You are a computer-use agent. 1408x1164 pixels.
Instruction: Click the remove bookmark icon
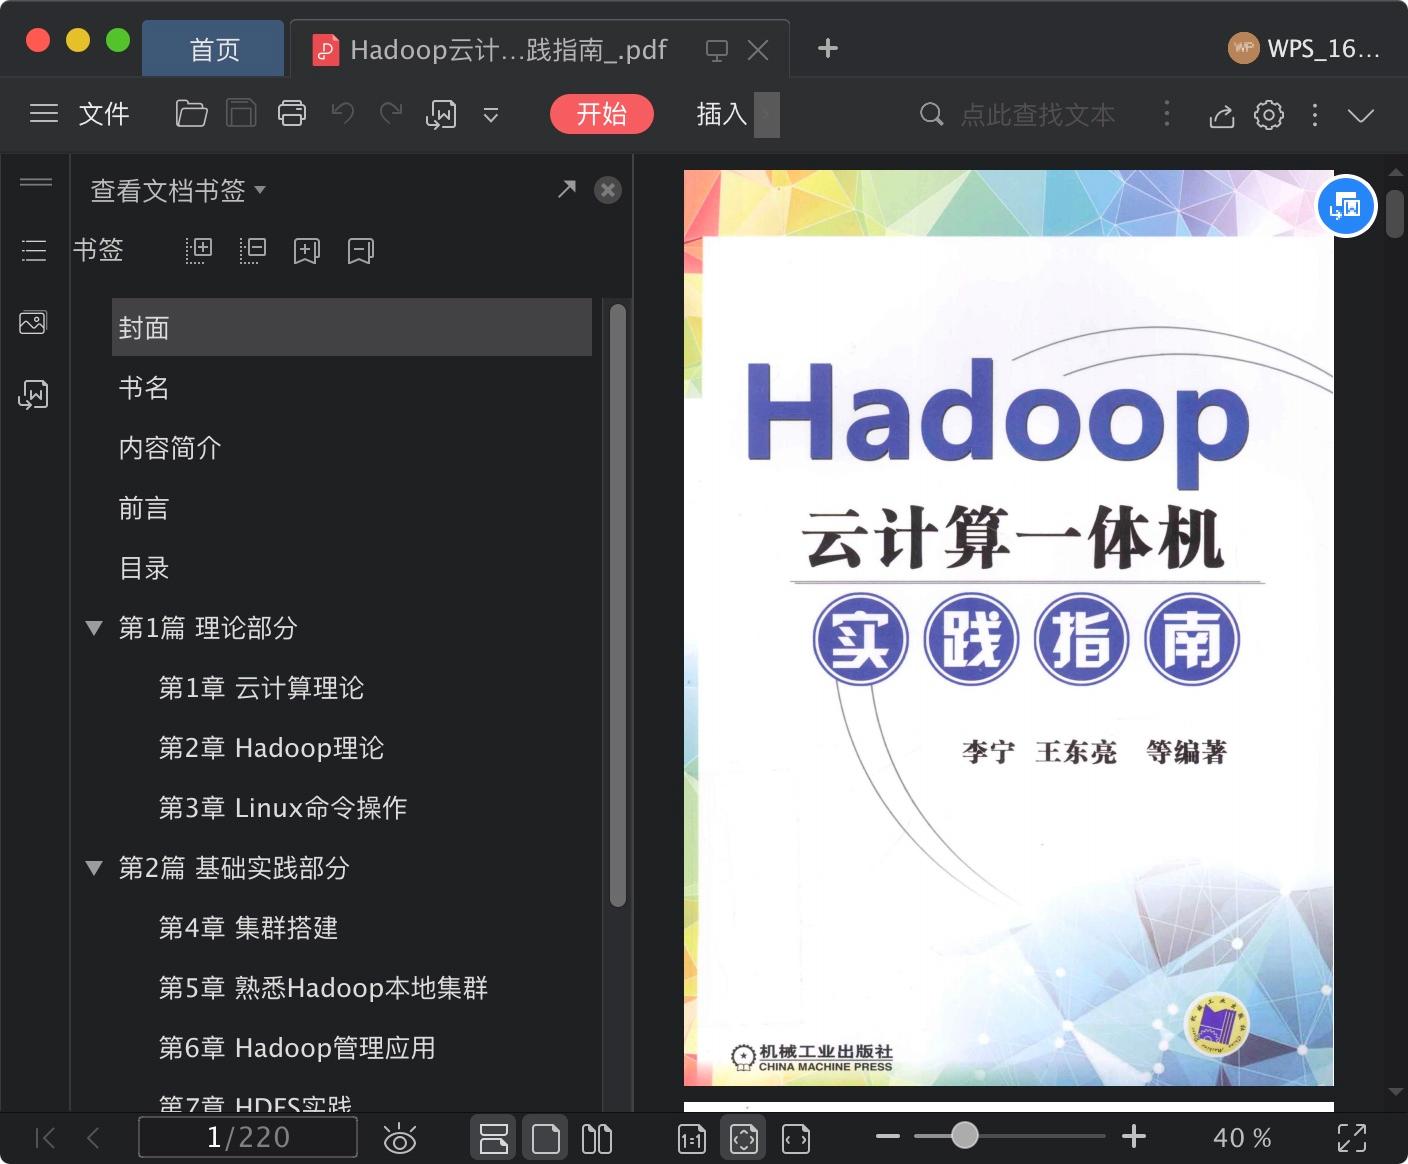360,251
